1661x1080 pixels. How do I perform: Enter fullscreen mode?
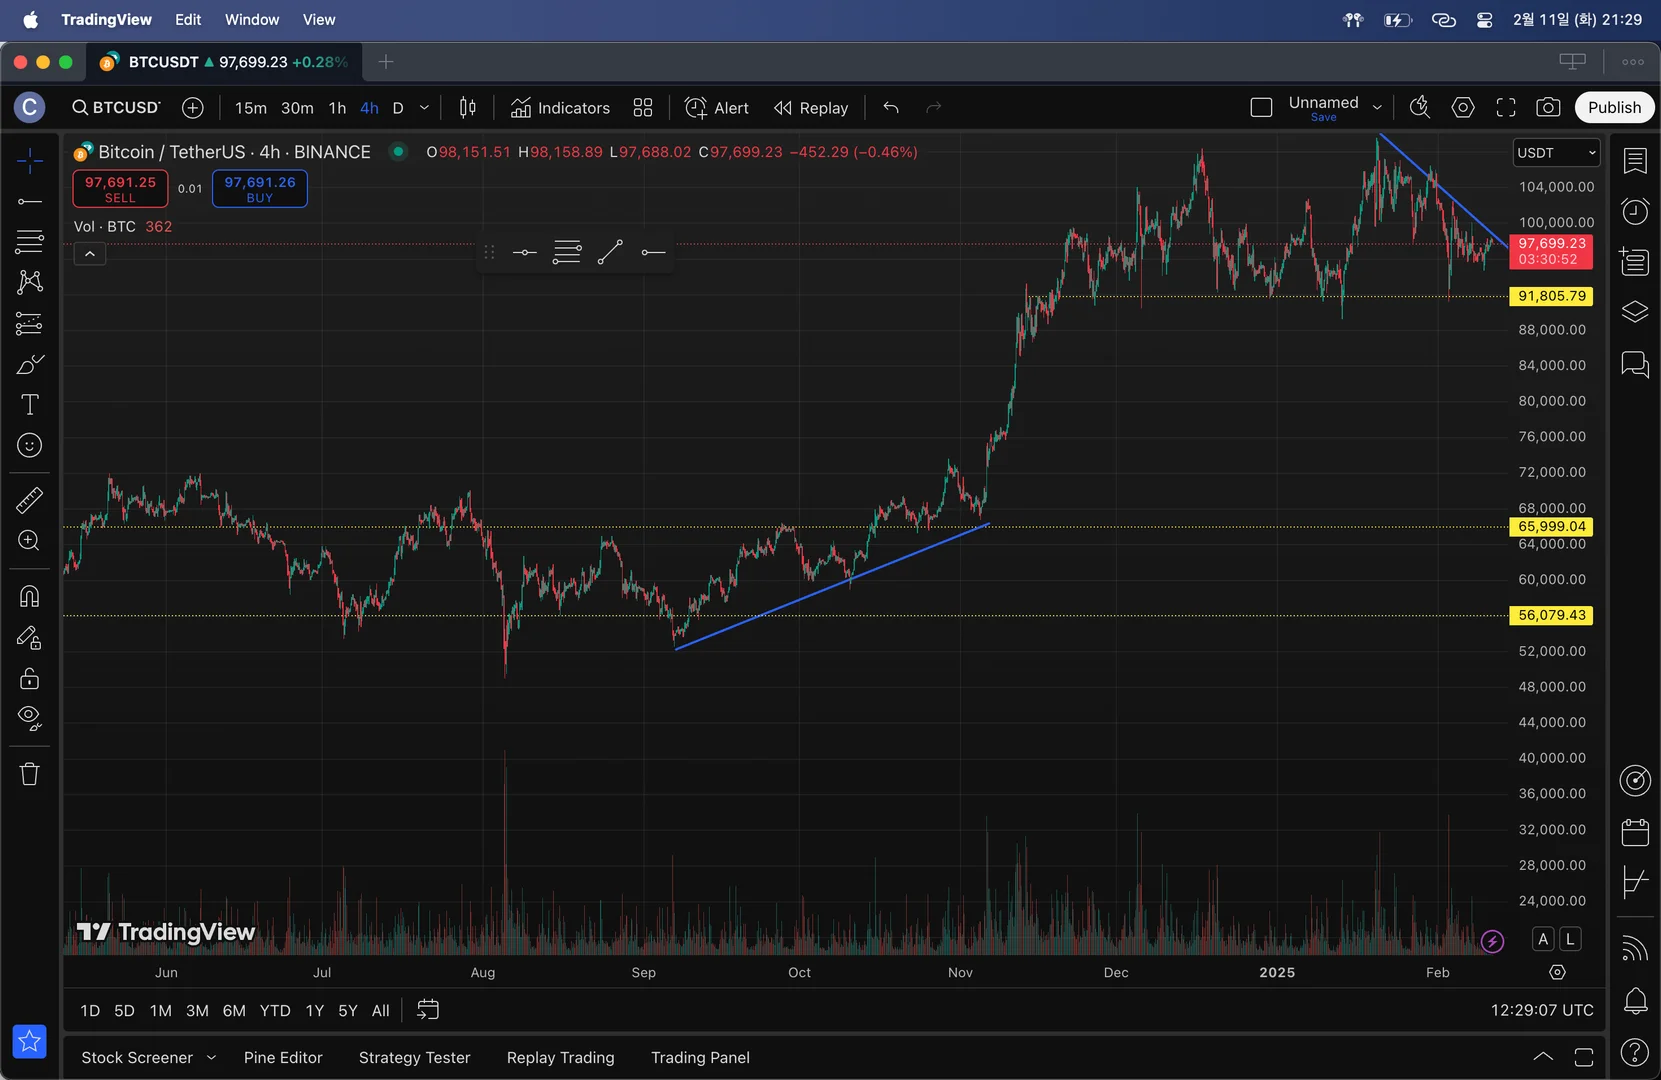[x=1506, y=108]
